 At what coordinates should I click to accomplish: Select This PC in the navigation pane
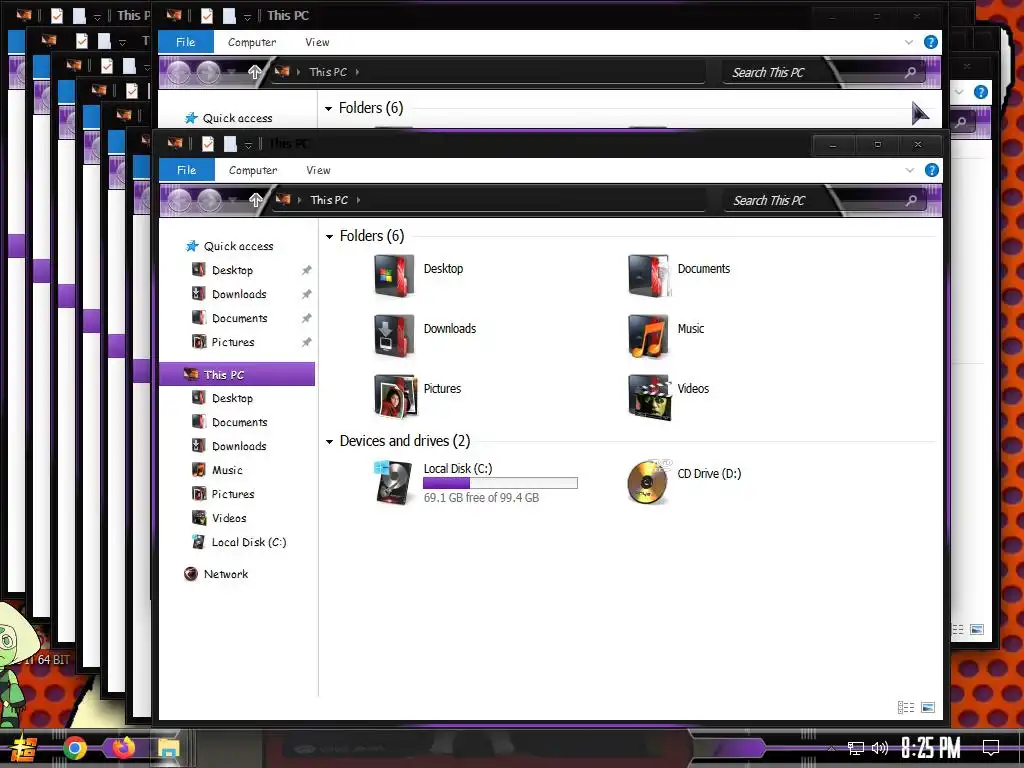(237, 374)
